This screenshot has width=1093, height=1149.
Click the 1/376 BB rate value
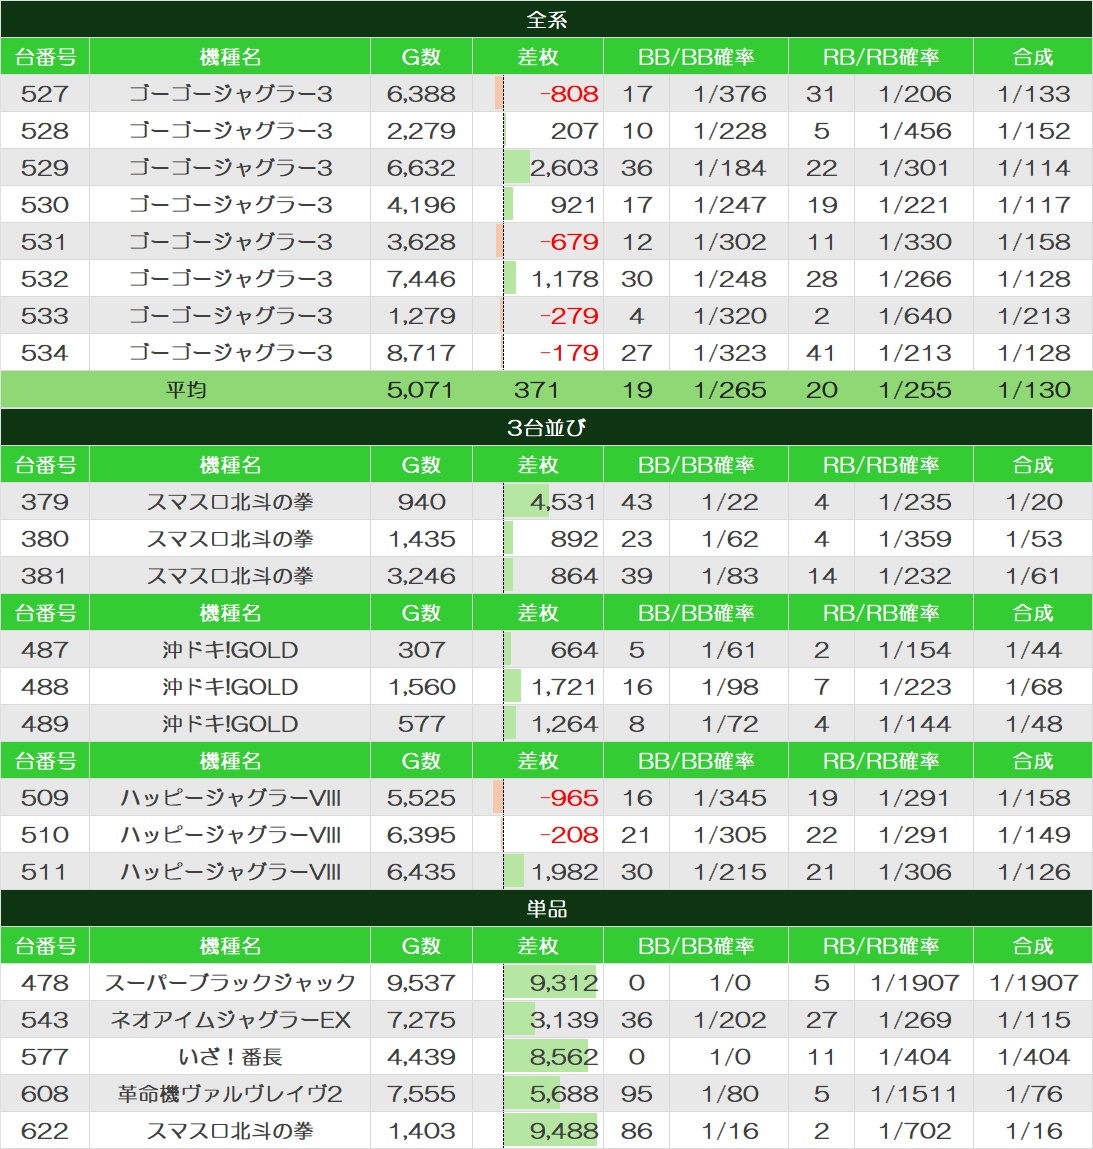pyautogui.click(x=730, y=94)
